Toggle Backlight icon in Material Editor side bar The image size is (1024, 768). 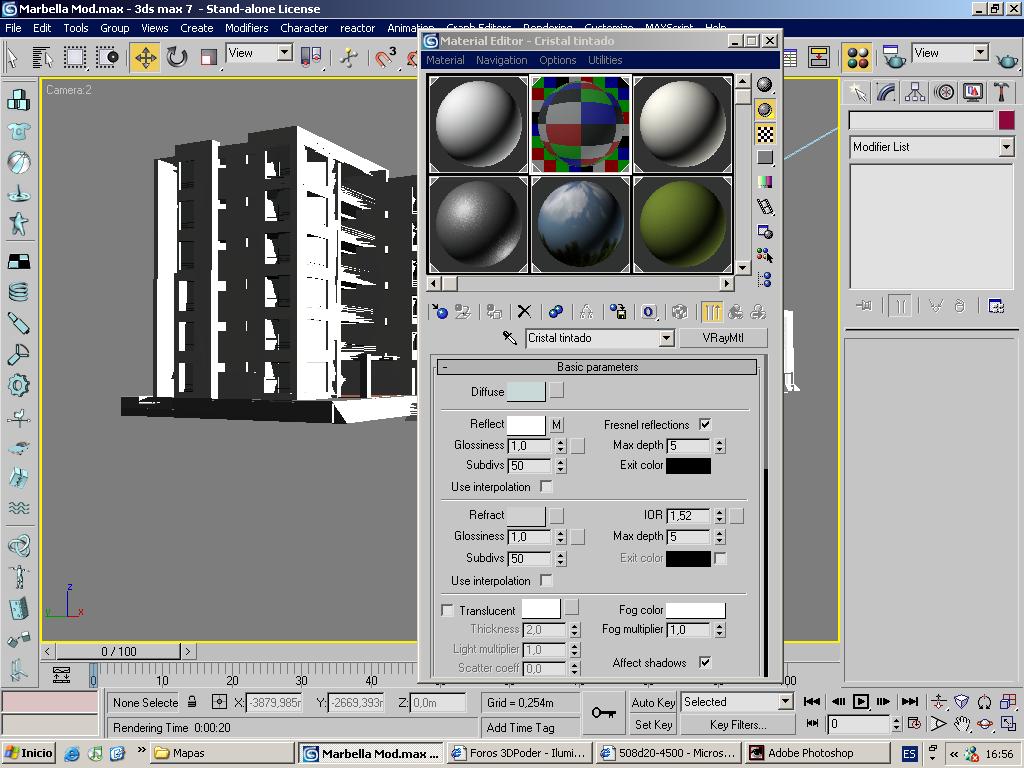click(765, 109)
